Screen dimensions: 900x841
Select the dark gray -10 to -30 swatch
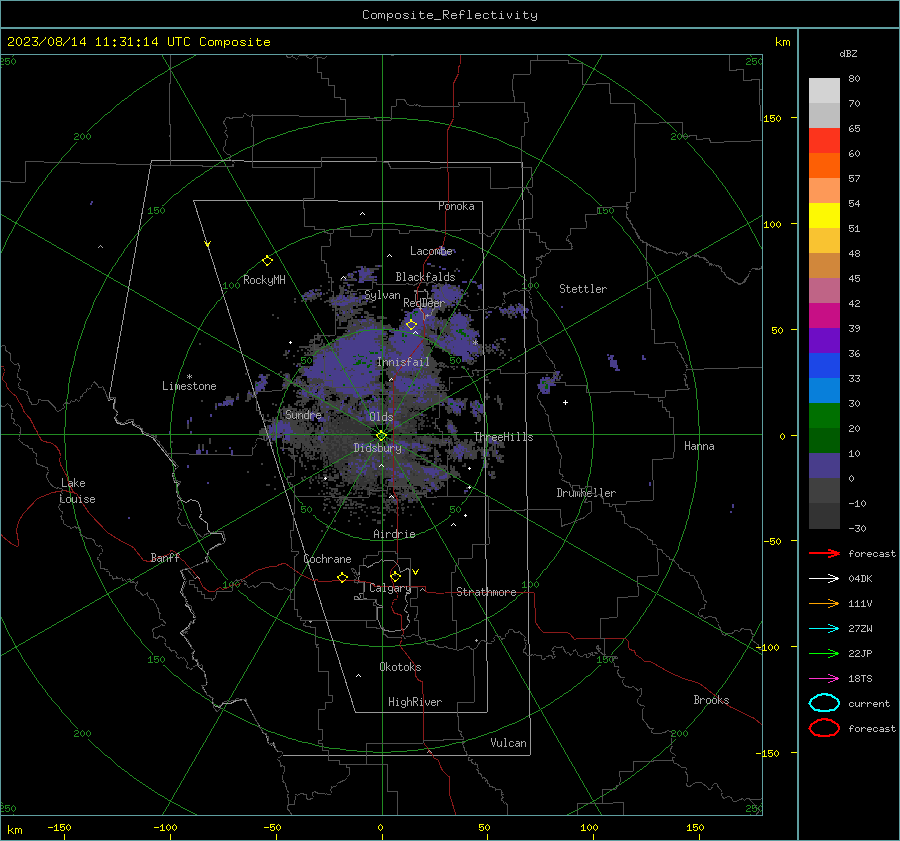pyautogui.click(x=824, y=515)
